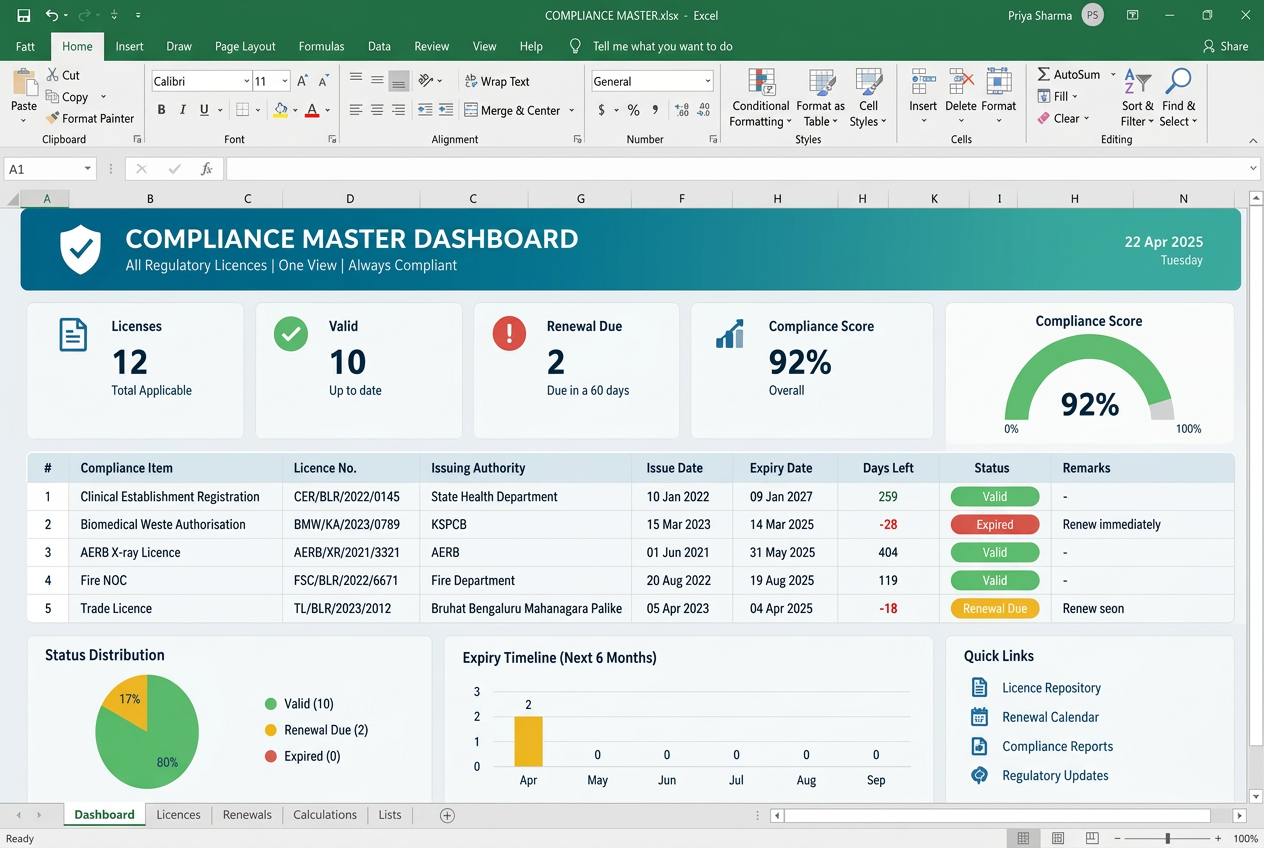
Task: Click the zoom slider handle
Action: [x=1167, y=838]
